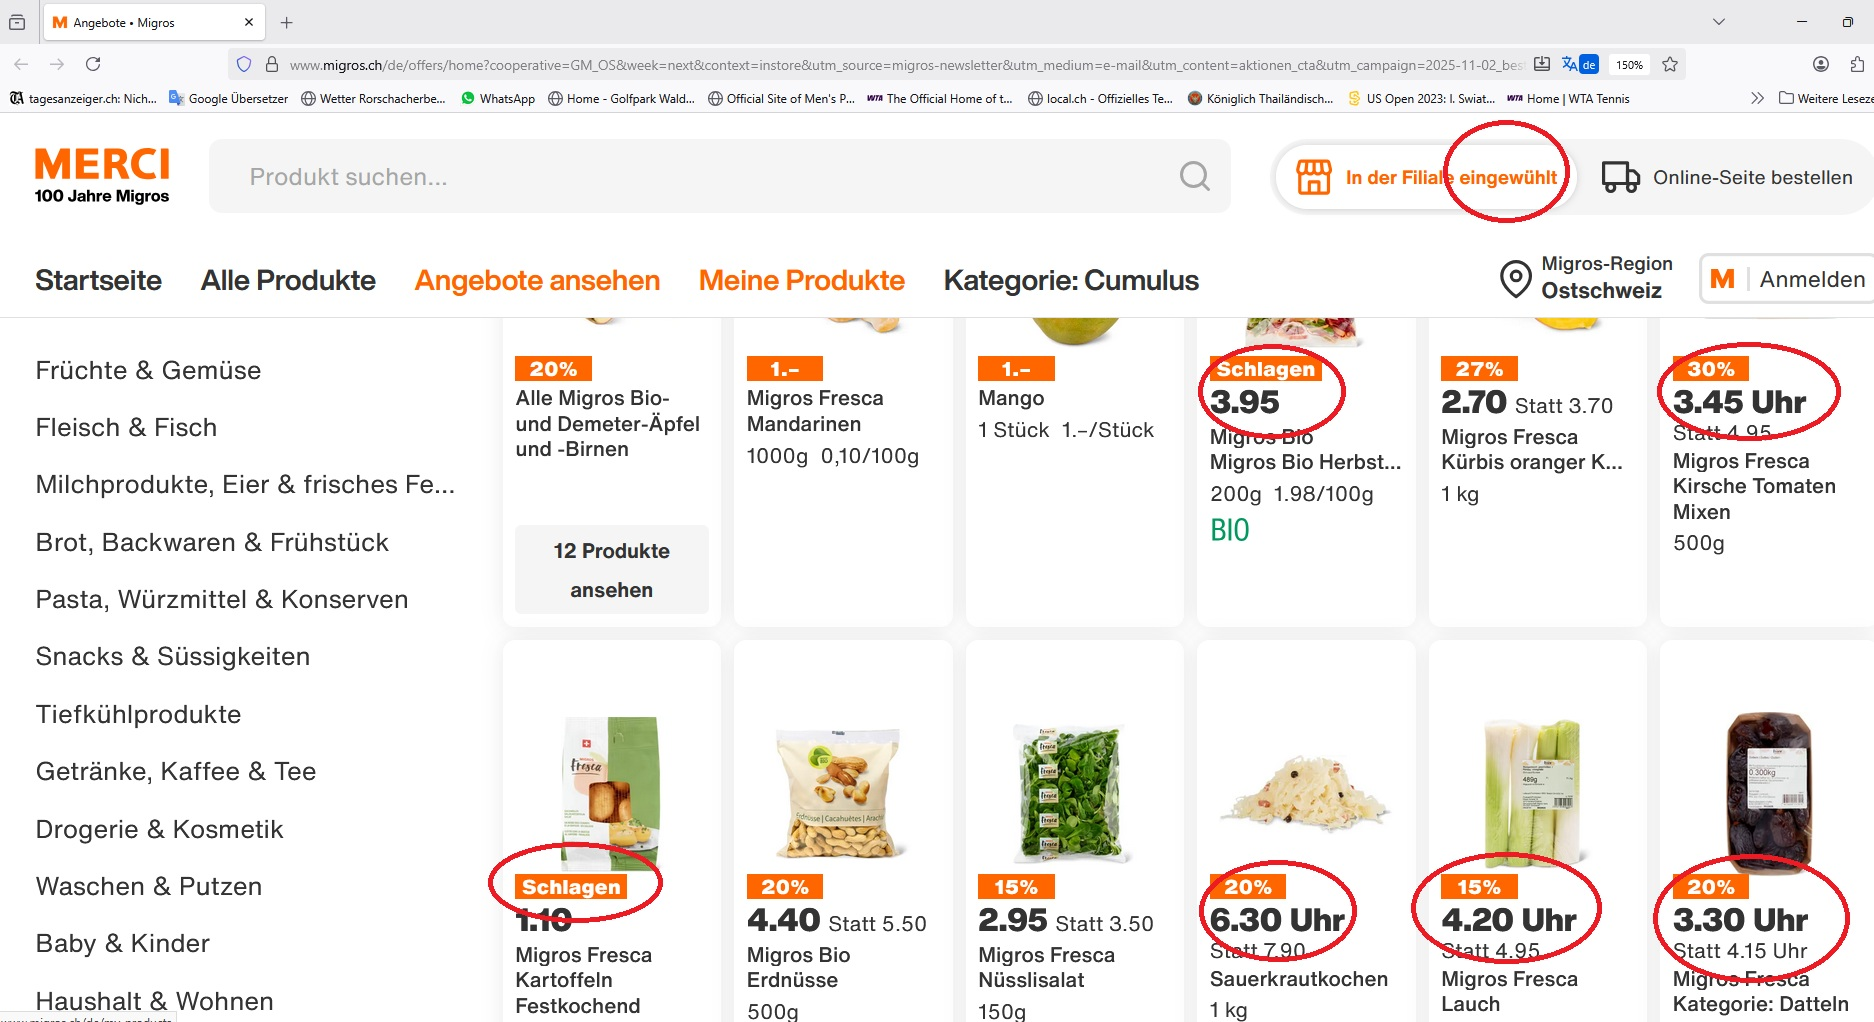Open the Firefox account profile icon
This screenshot has height=1022, width=1874.
1821,65
